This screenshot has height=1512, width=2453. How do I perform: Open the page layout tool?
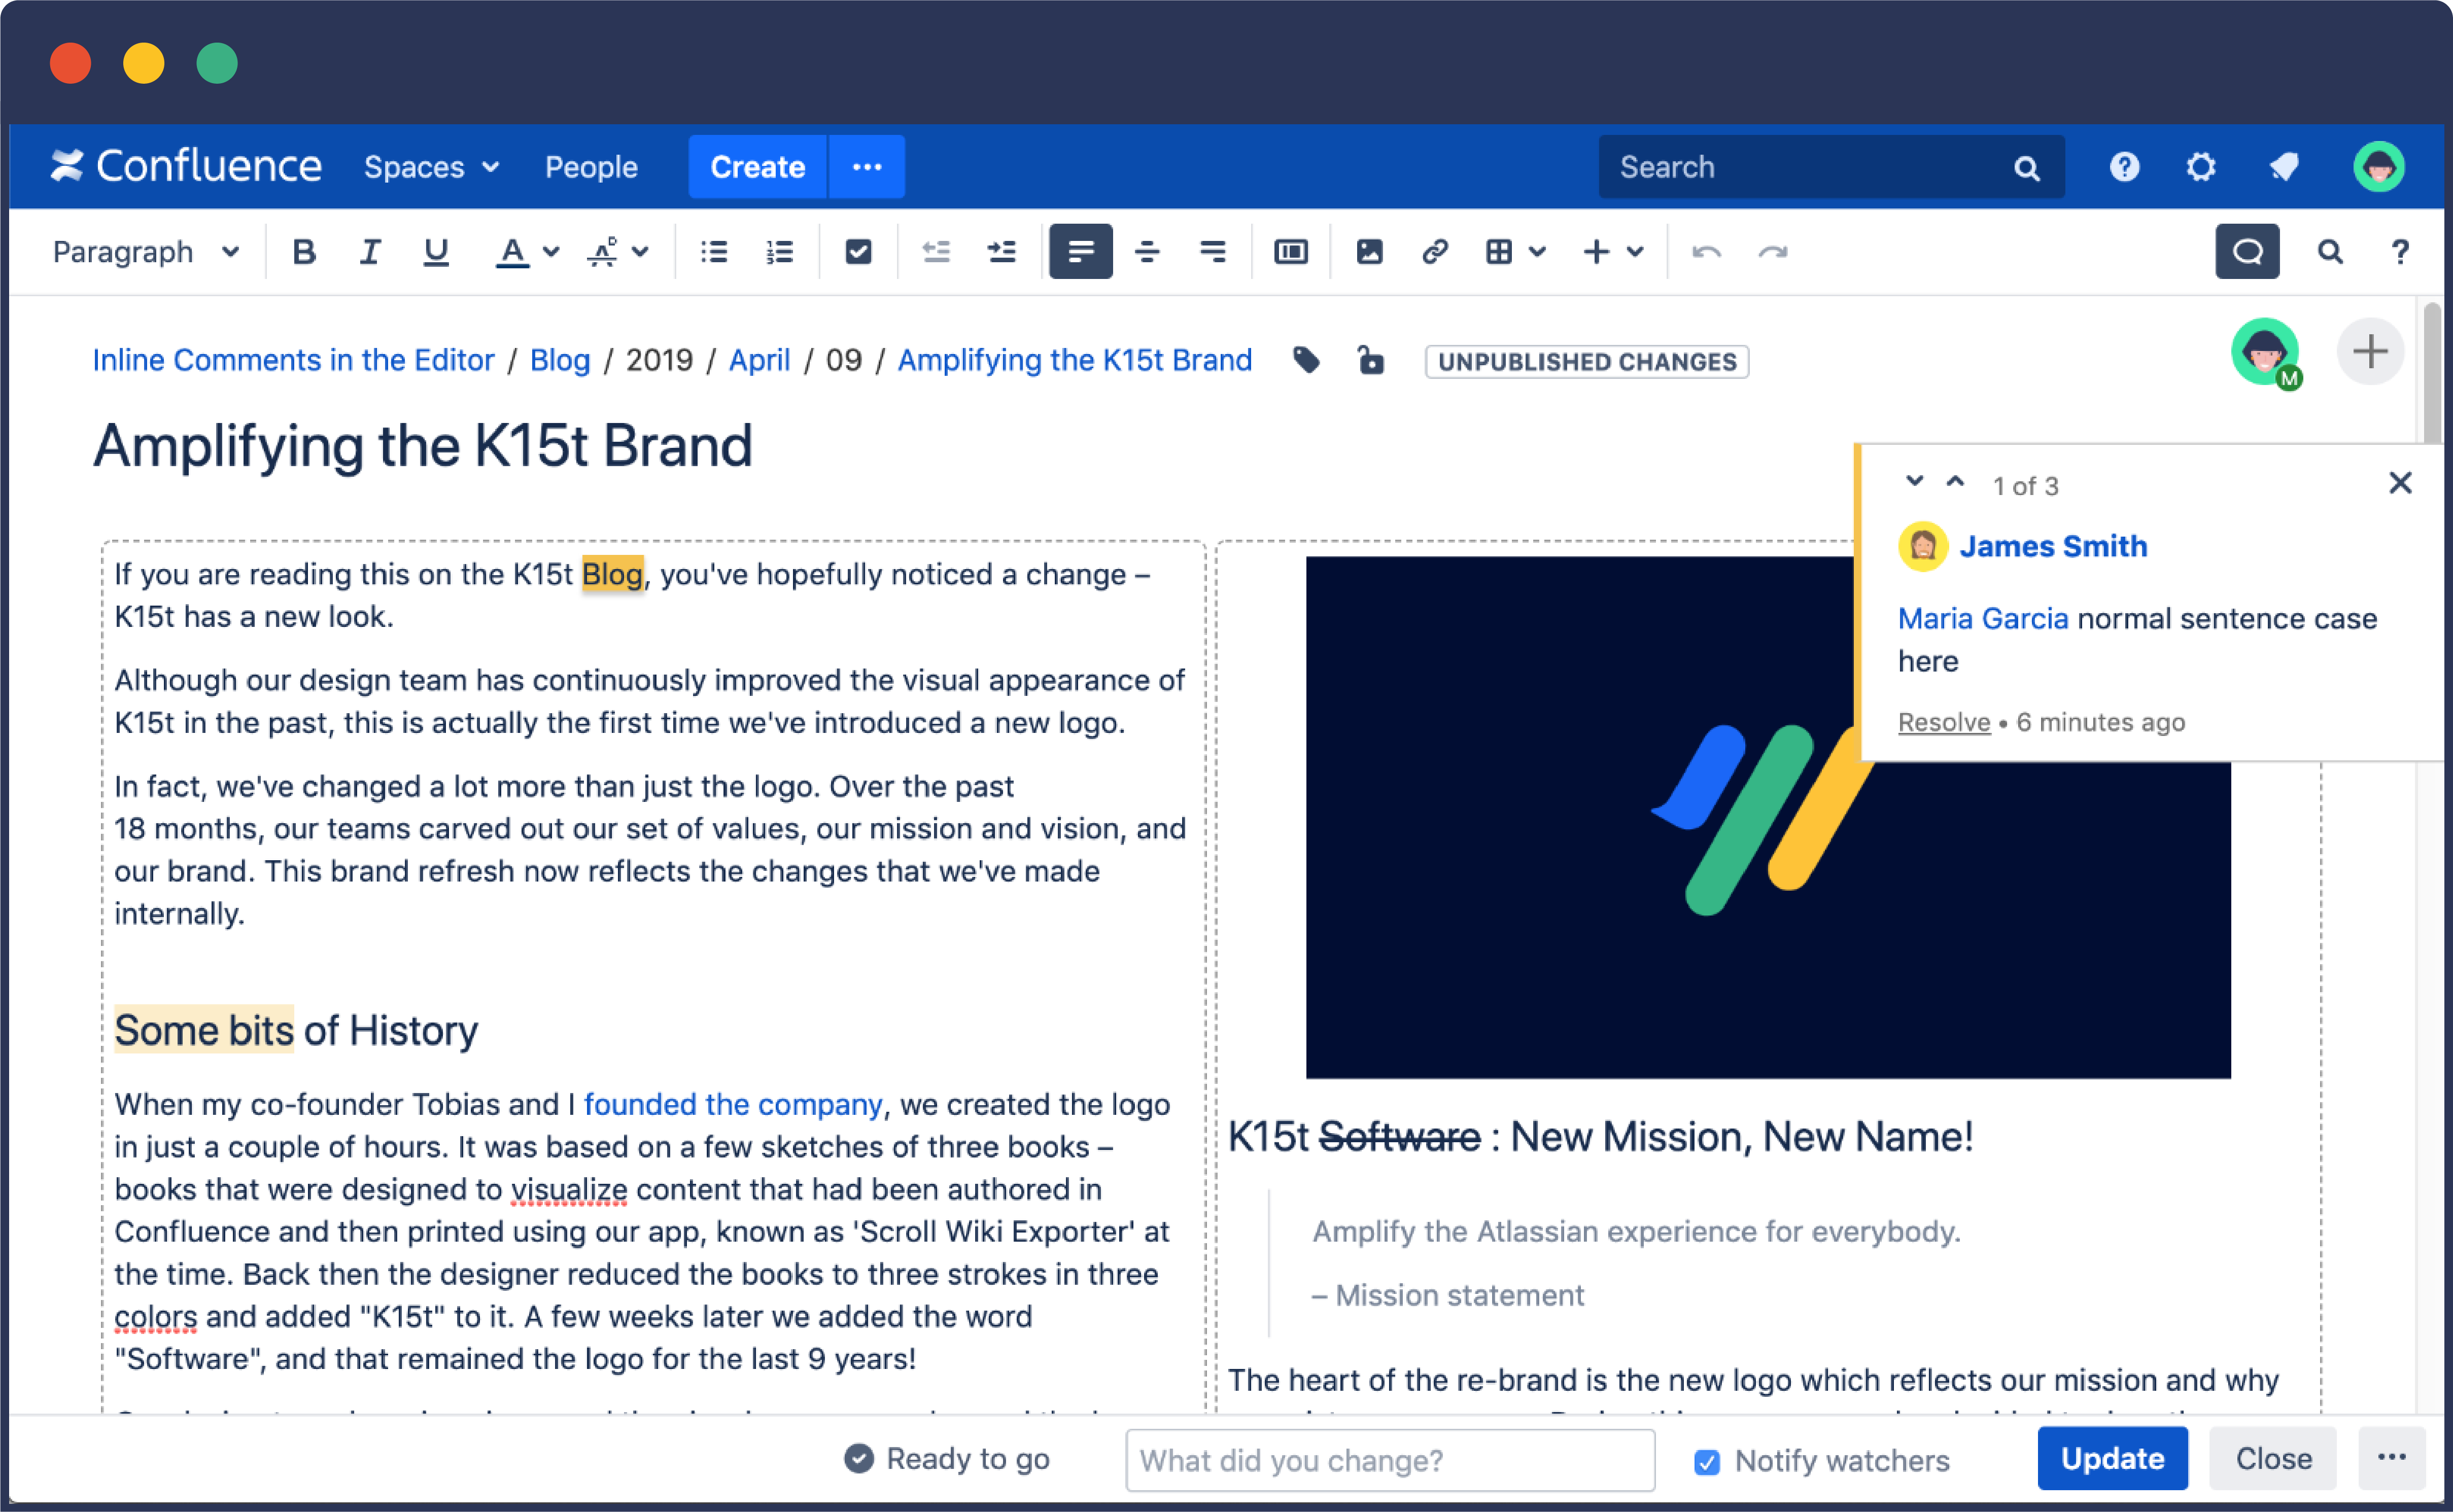click(x=1291, y=252)
